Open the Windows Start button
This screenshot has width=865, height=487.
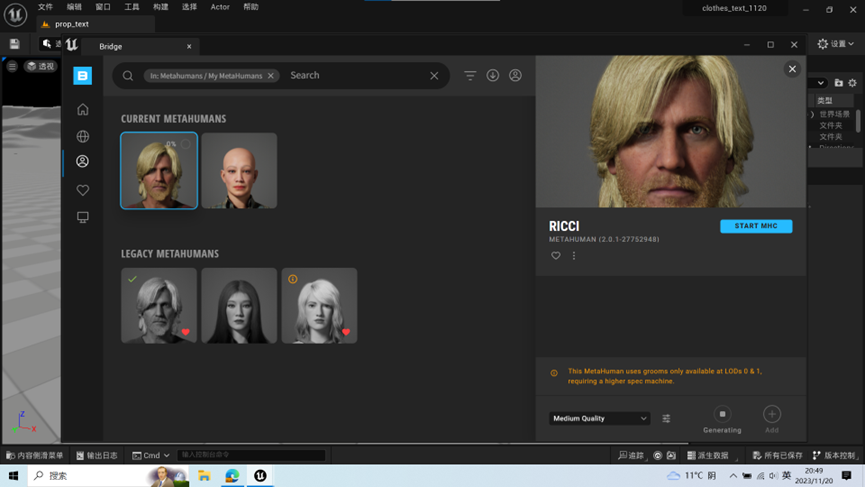13,475
